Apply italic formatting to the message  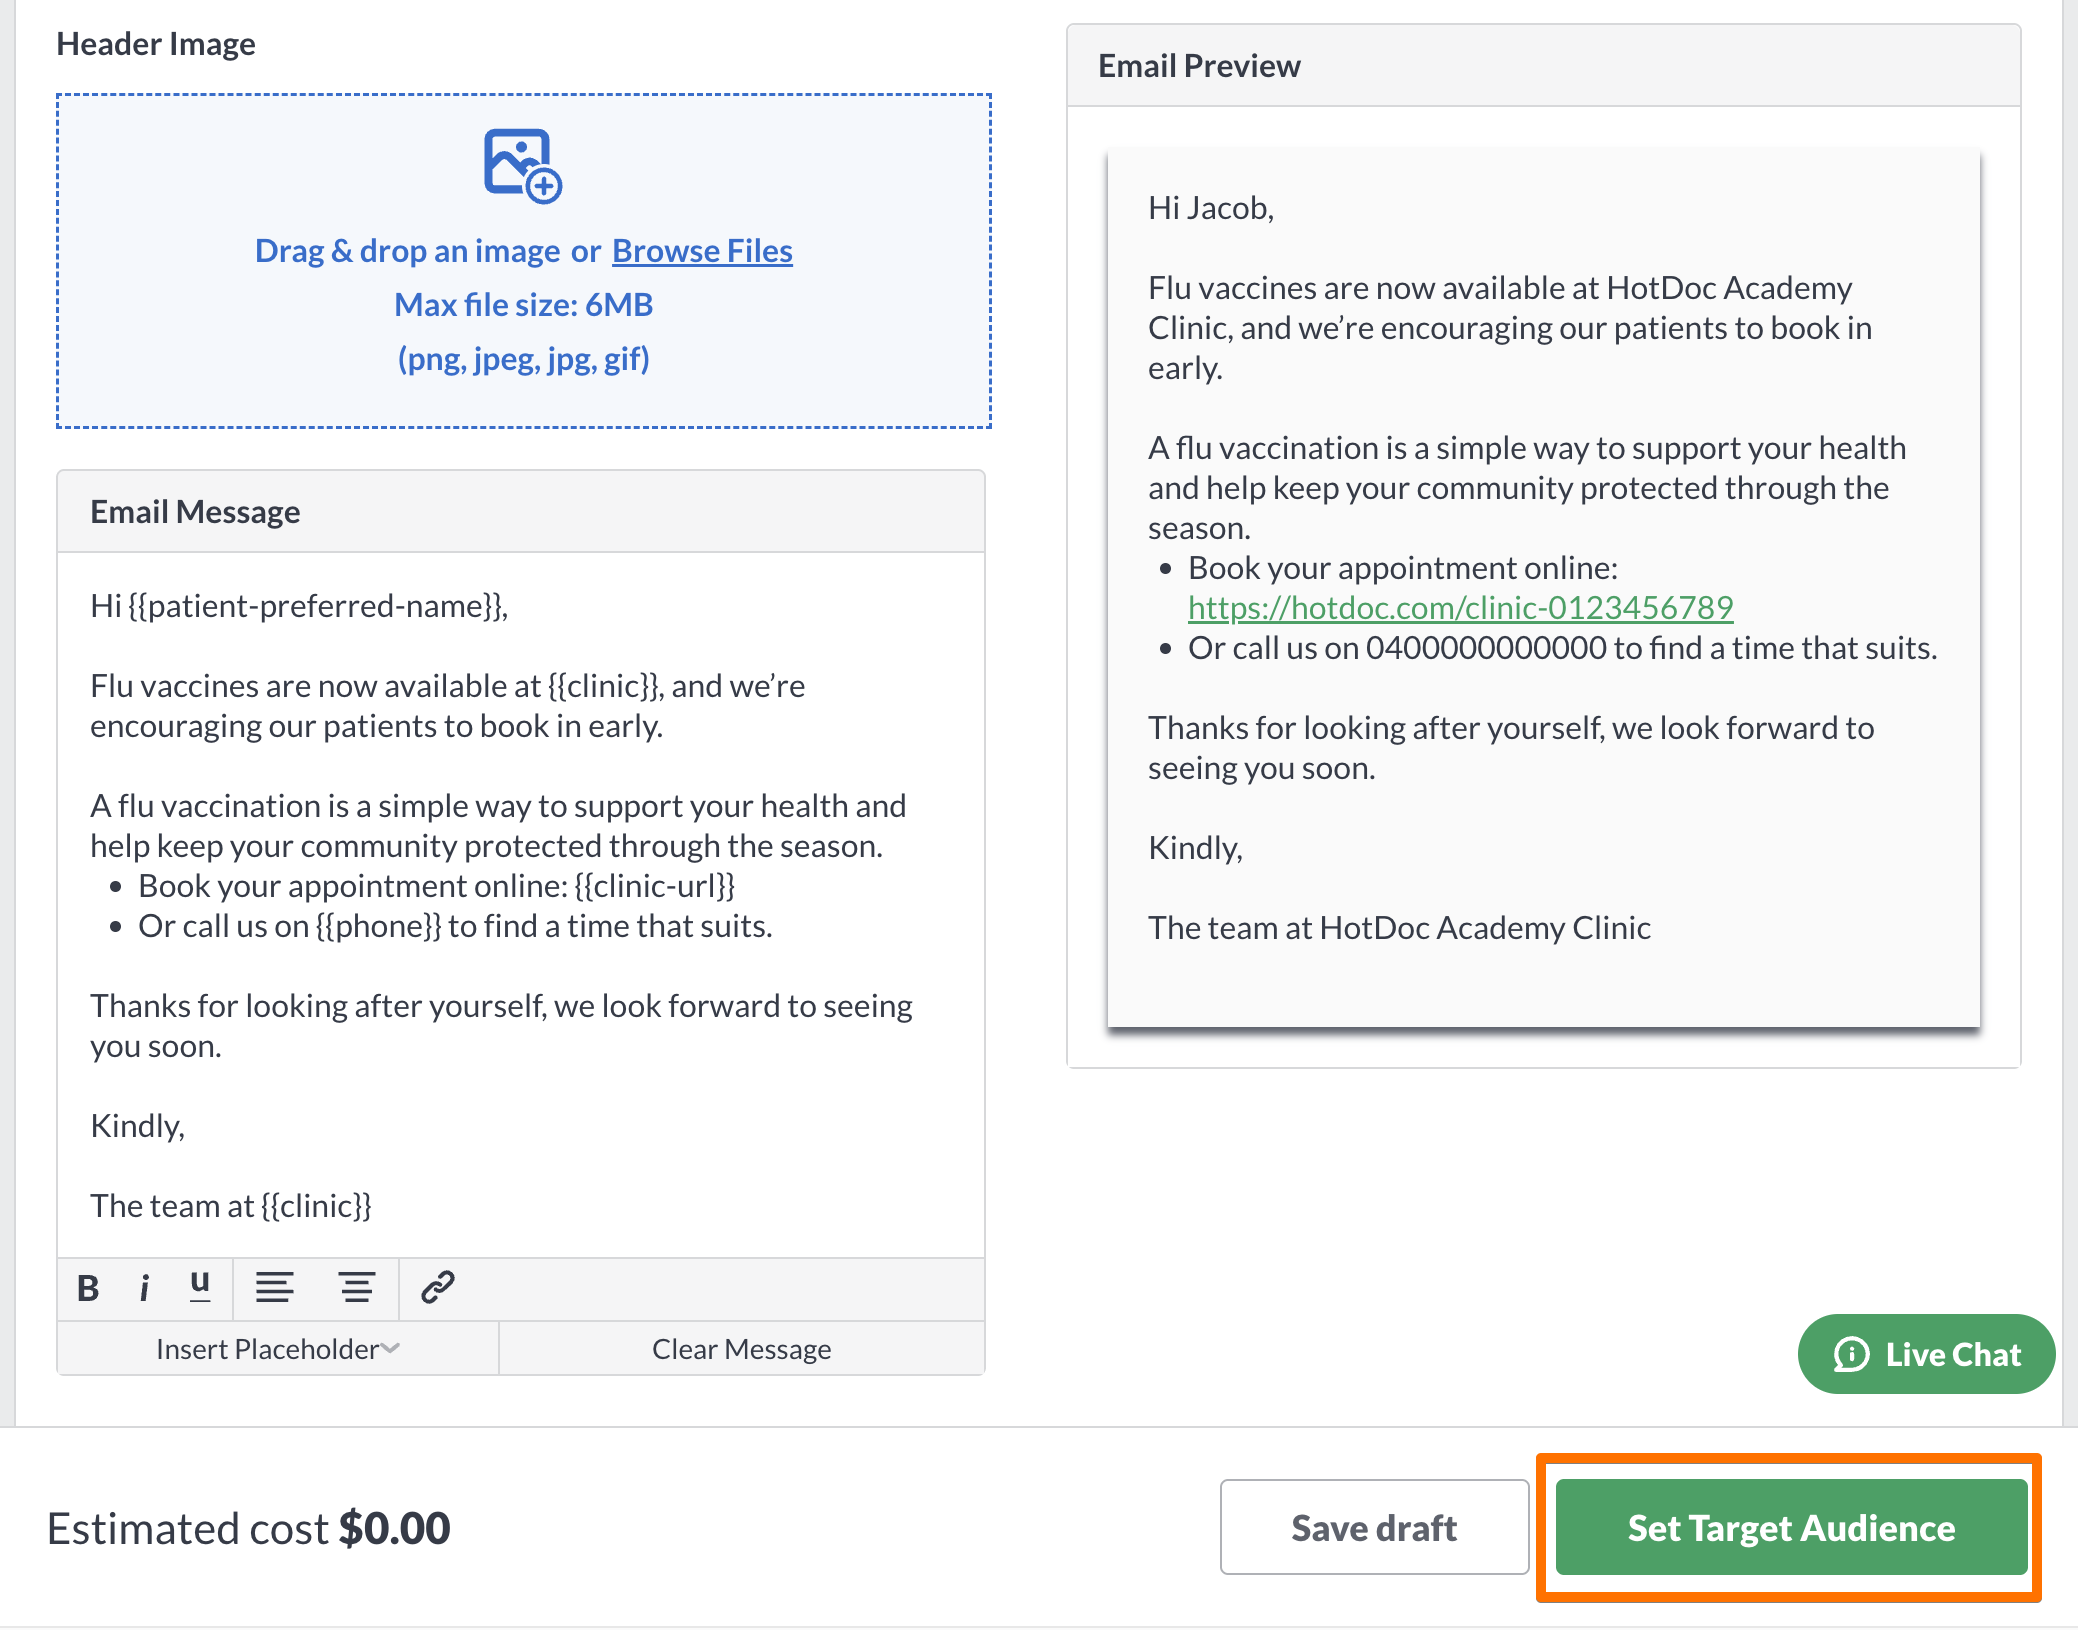coord(144,1288)
